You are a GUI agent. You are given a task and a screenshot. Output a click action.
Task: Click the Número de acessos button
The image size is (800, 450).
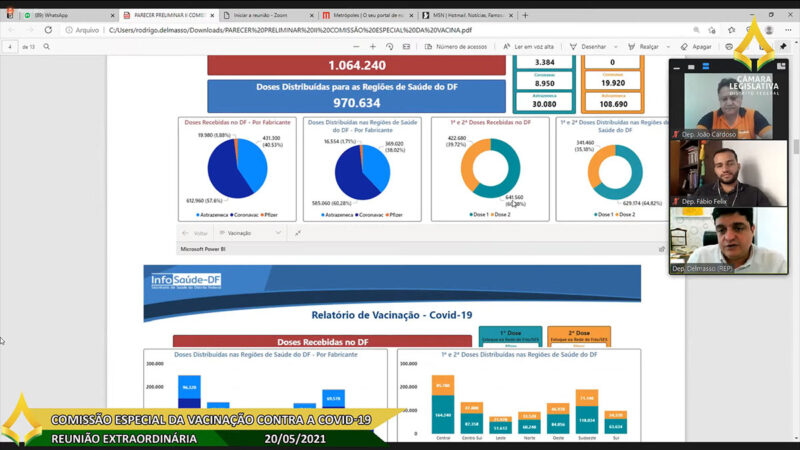tap(457, 47)
